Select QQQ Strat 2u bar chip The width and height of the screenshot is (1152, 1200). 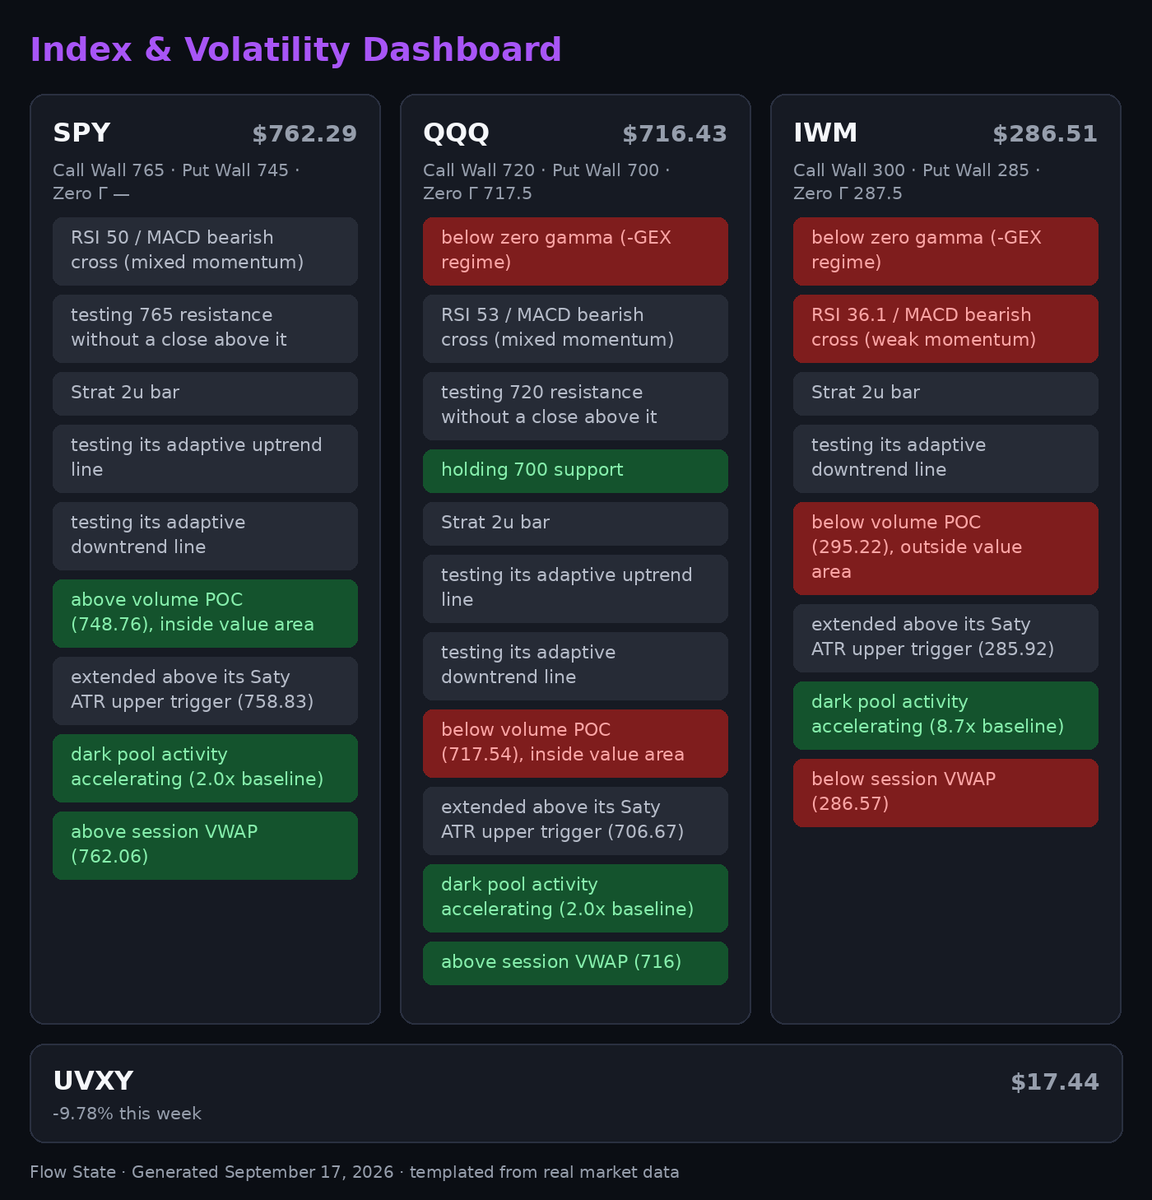pyautogui.click(x=575, y=523)
